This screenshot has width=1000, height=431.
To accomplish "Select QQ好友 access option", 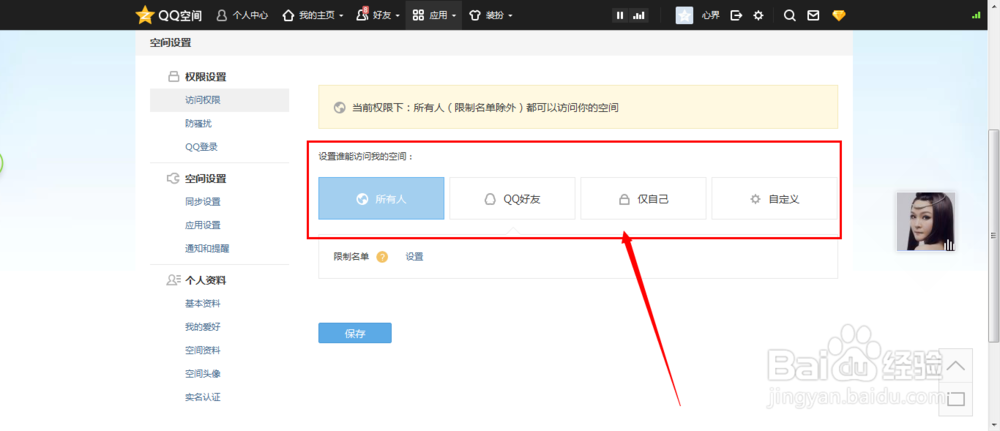I will coord(512,198).
